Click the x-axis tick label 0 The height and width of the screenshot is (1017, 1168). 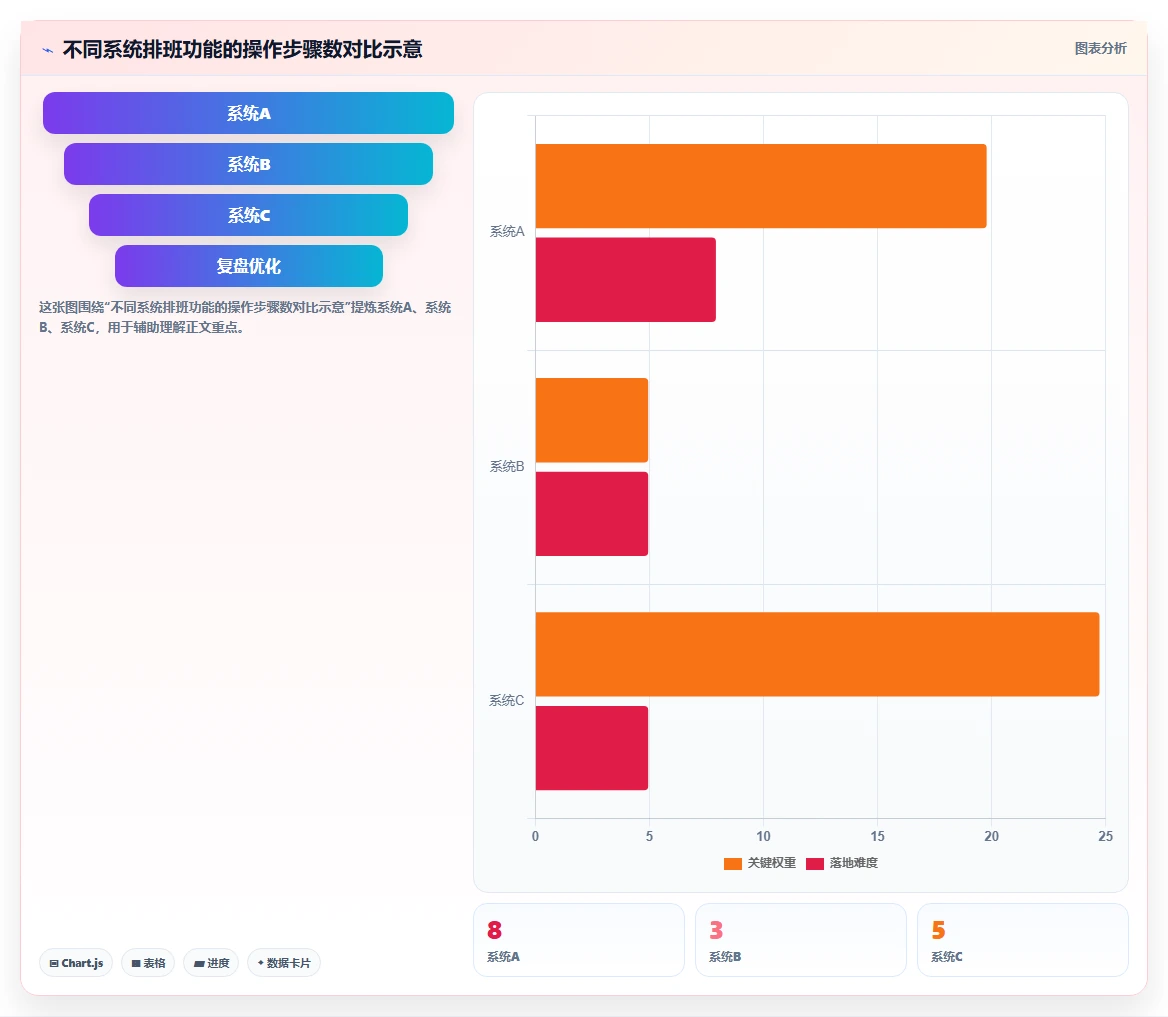tap(536, 836)
